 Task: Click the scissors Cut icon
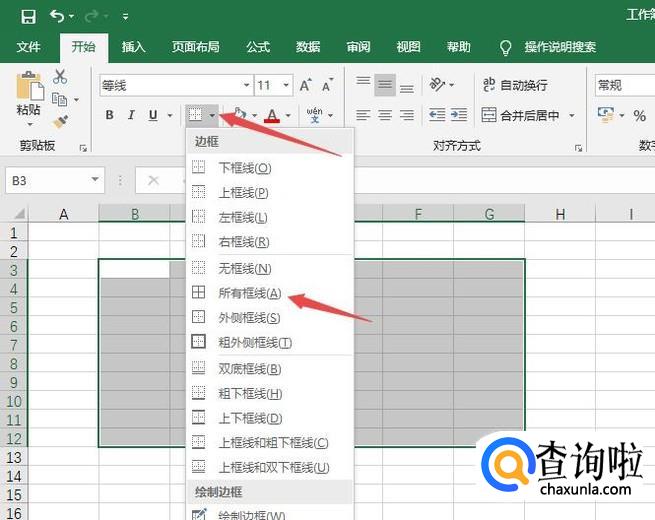60,77
